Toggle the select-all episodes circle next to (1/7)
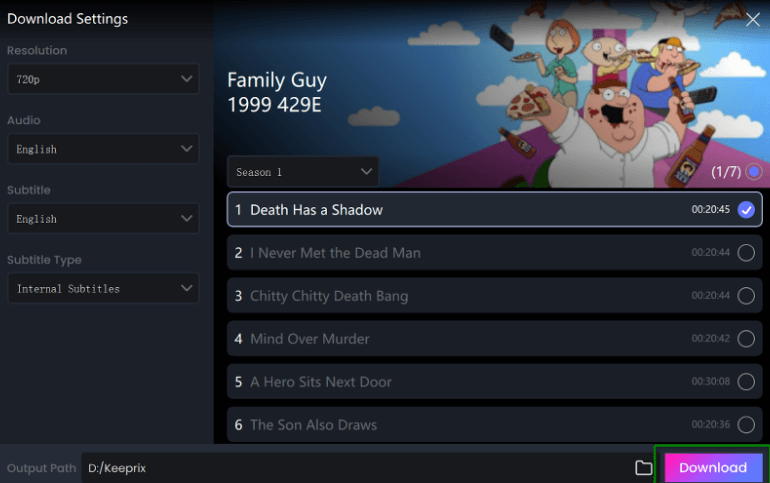 point(753,172)
